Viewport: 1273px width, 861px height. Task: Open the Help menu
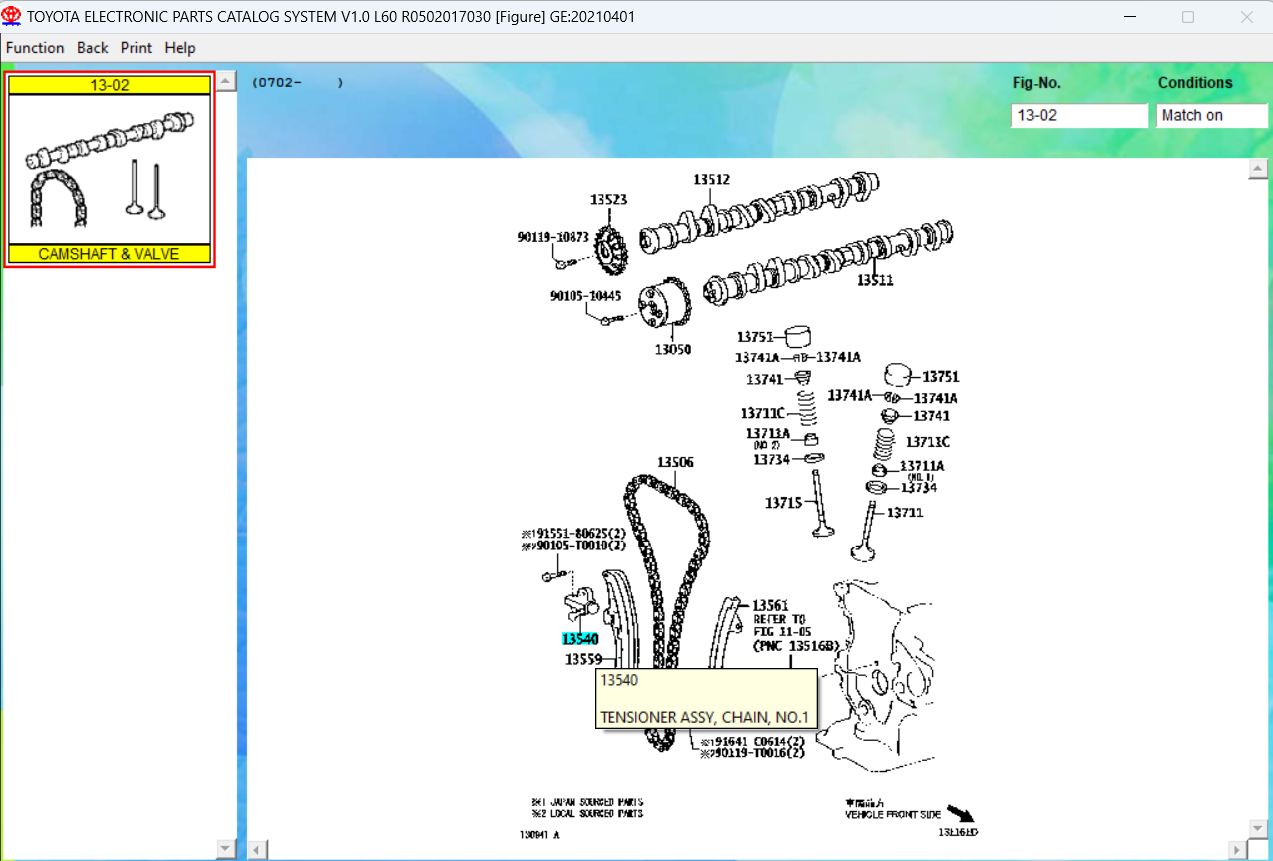[180, 48]
